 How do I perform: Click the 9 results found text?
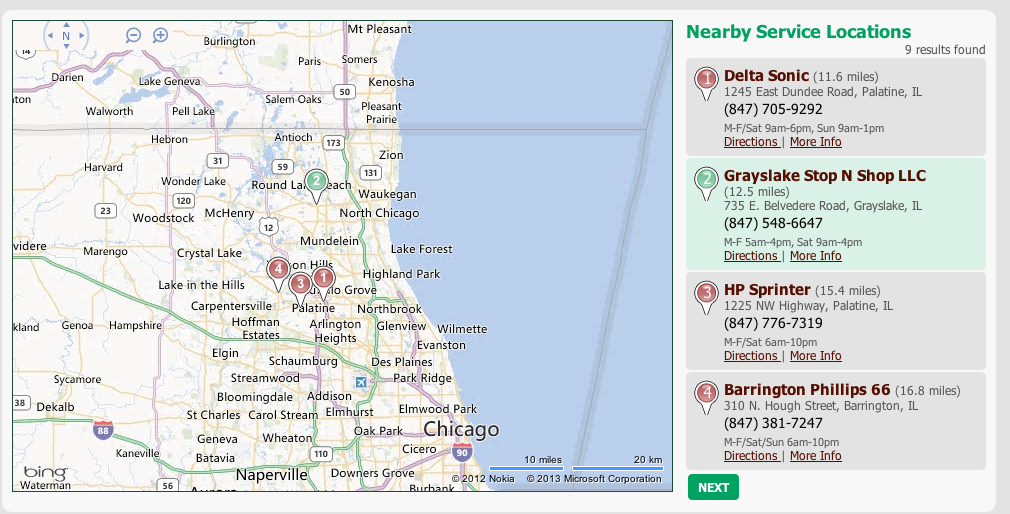point(944,50)
